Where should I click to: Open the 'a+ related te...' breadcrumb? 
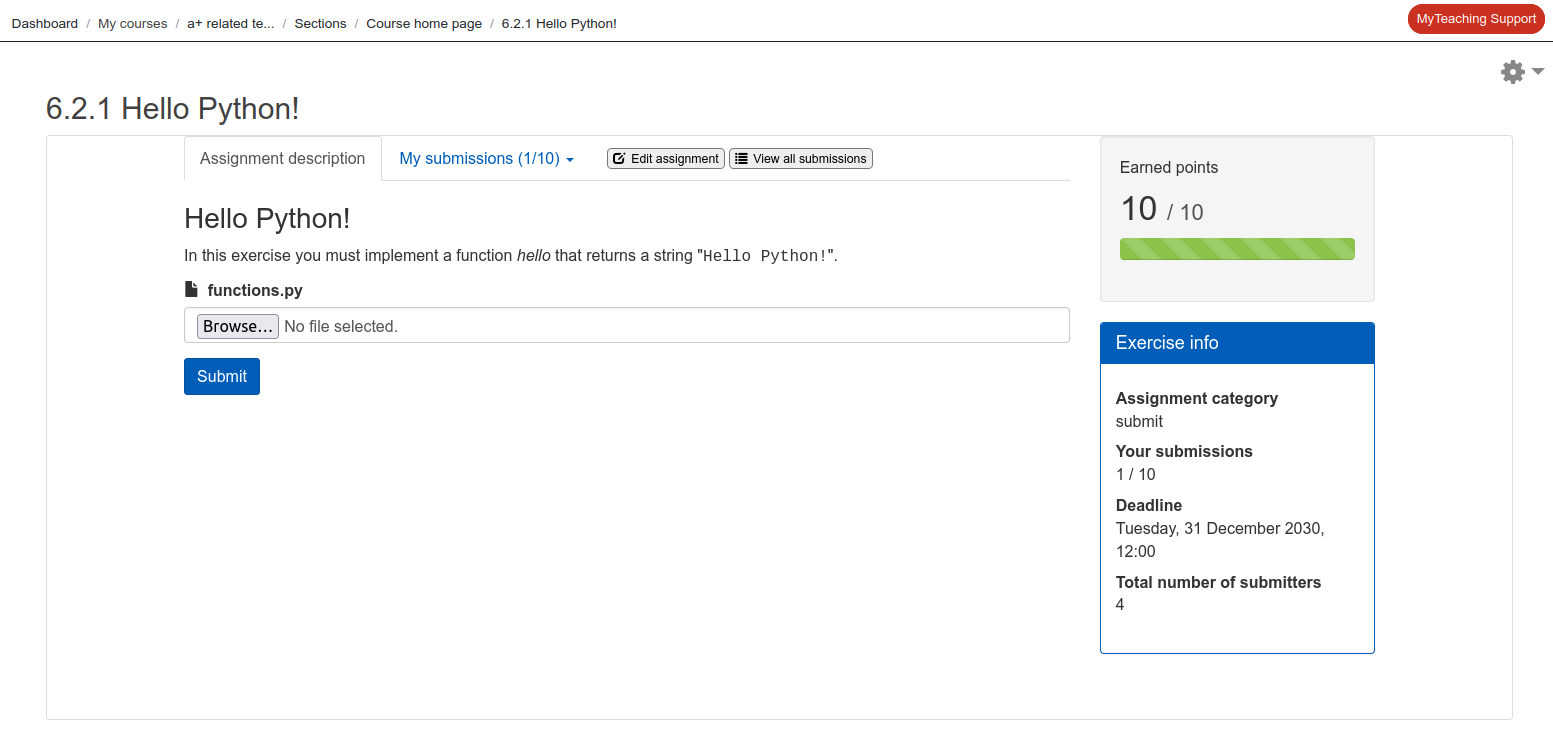pos(231,23)
